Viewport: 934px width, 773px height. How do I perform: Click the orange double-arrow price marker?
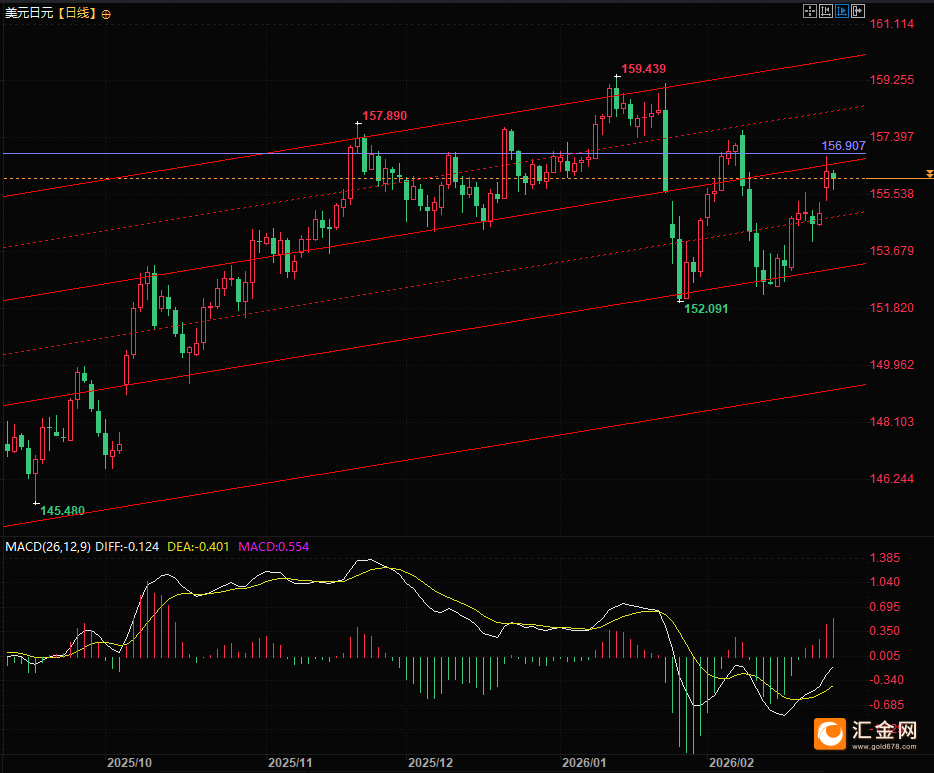929,175
